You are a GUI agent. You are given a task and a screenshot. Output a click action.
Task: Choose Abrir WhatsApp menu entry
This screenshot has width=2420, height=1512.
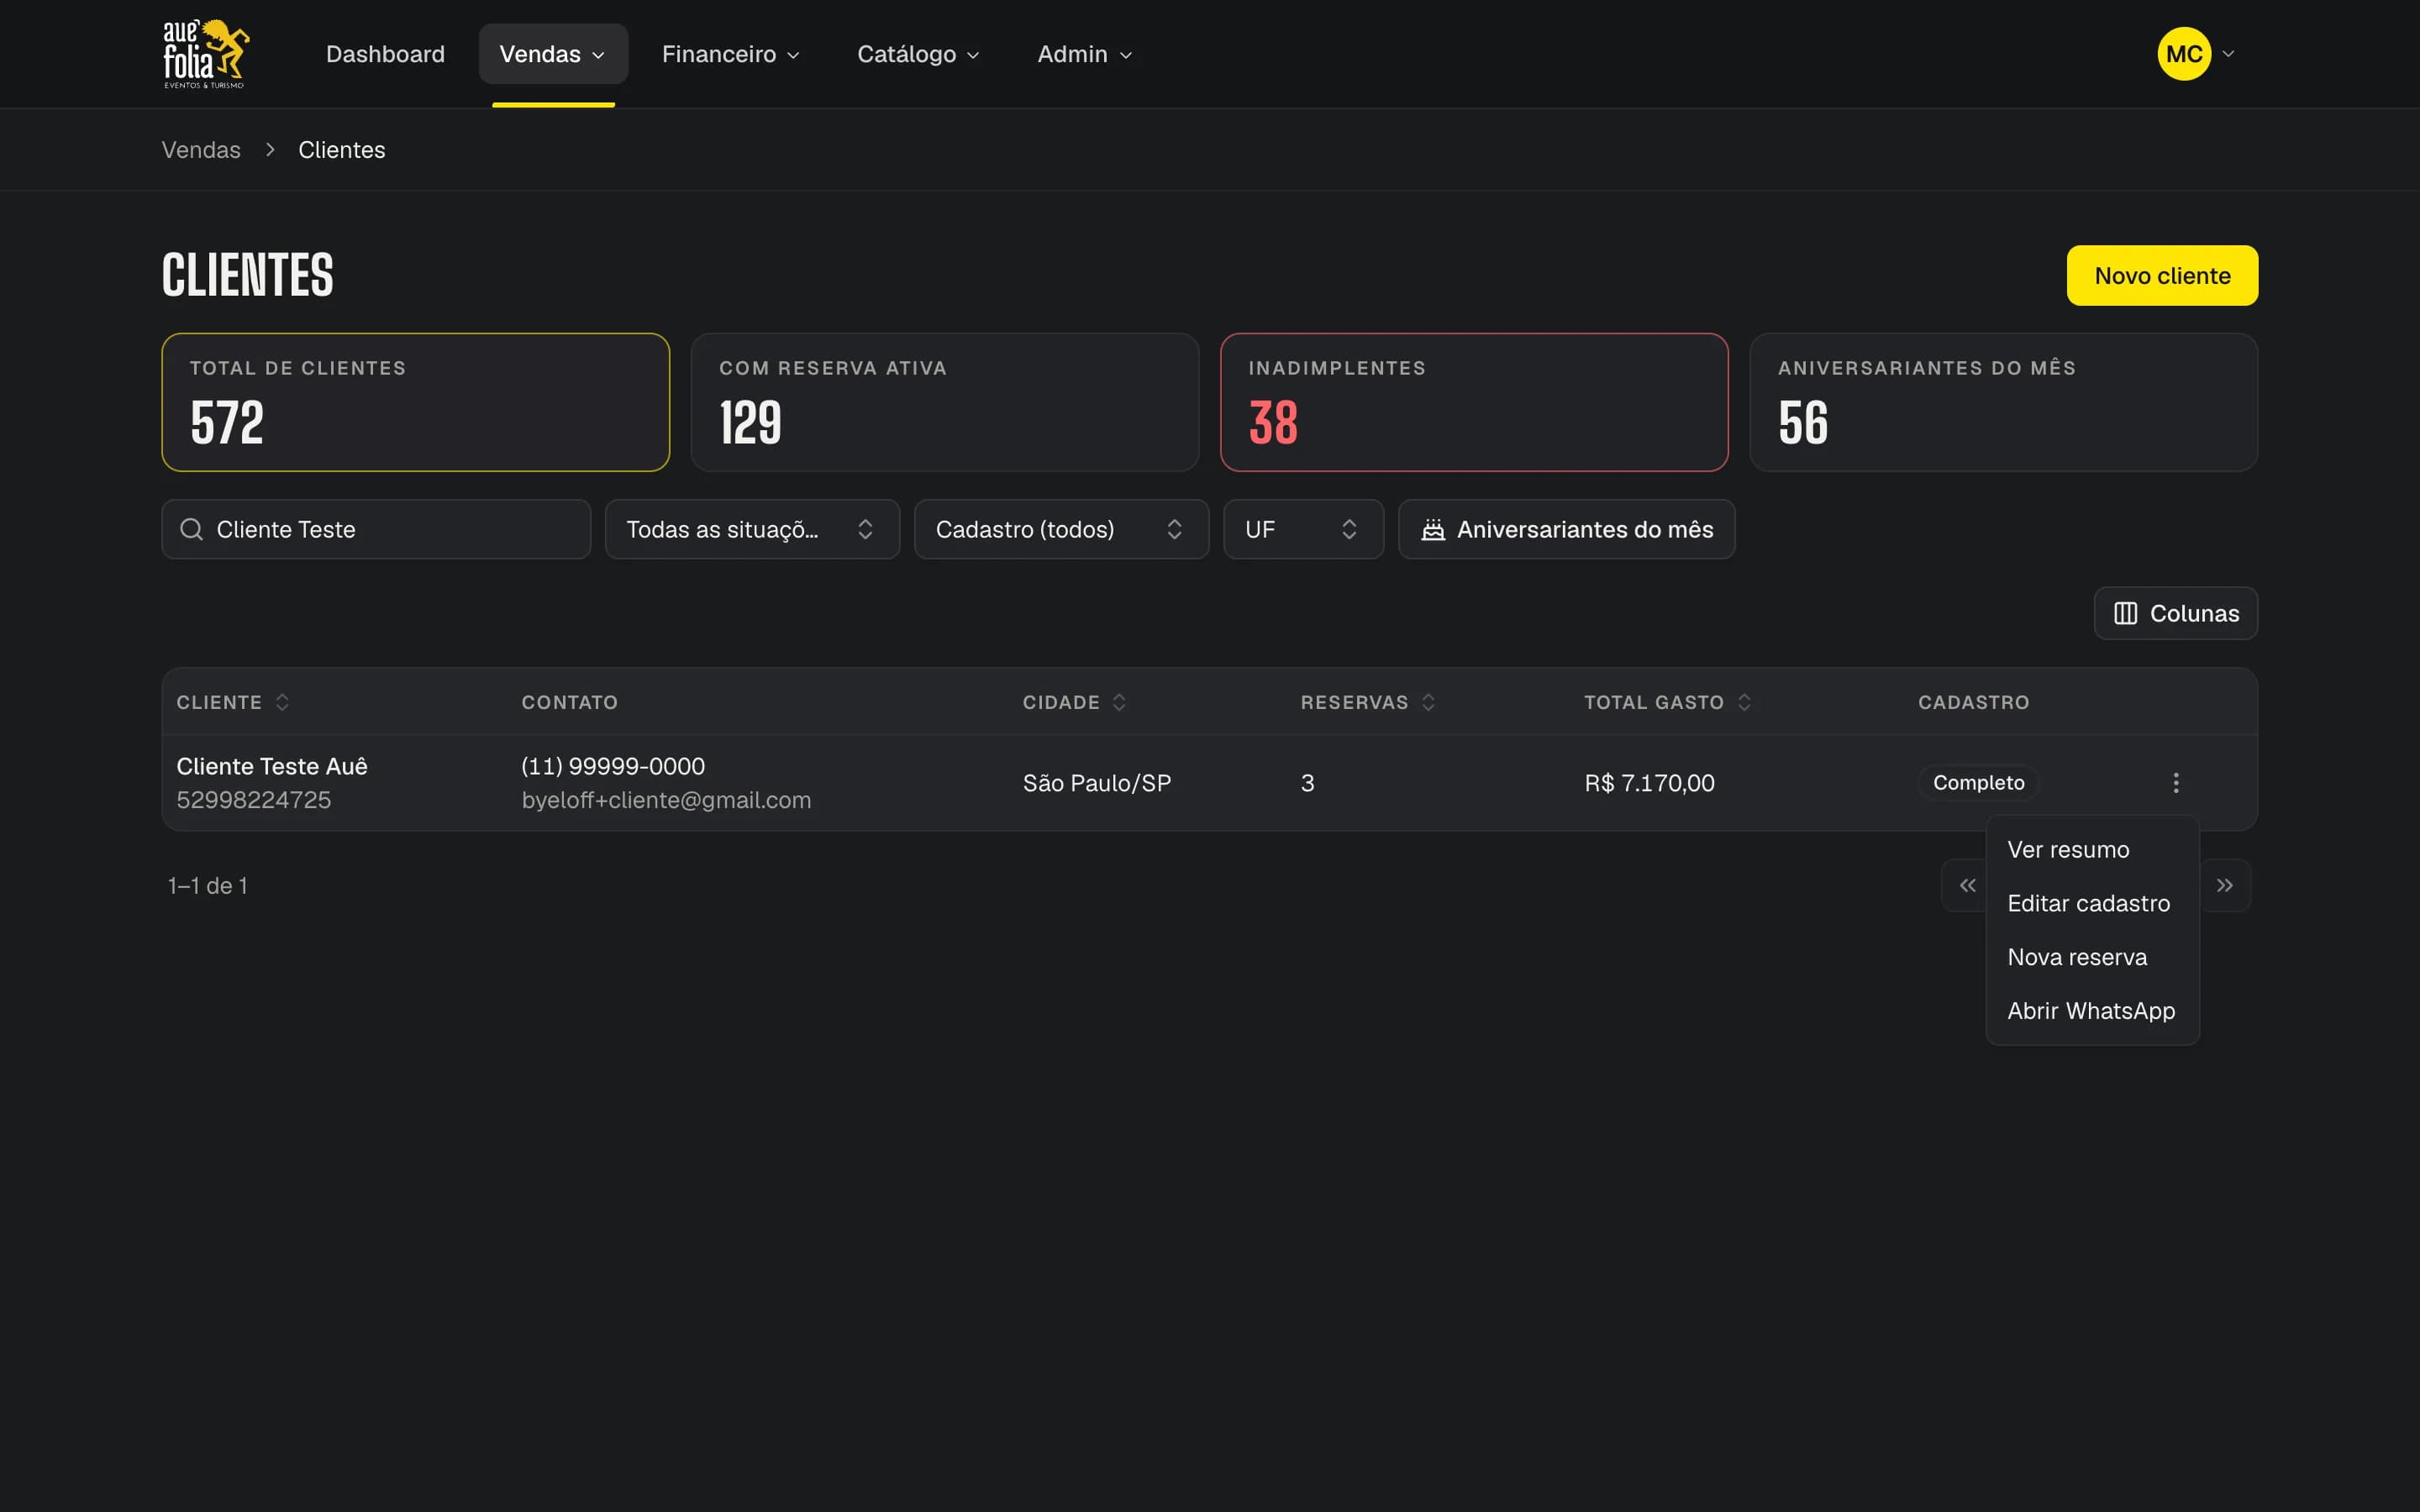tap(2092, 1011)
